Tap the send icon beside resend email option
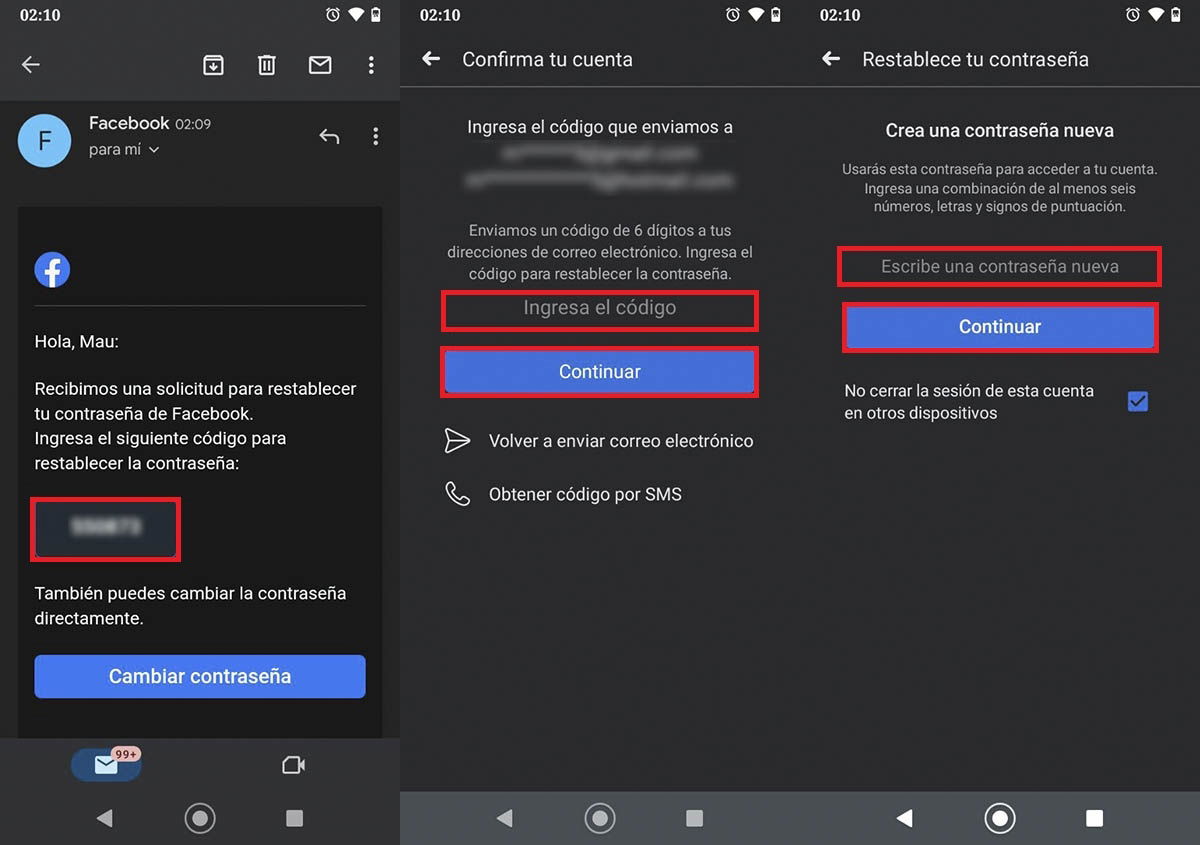The image size is (1200, 845). [457, 440]
